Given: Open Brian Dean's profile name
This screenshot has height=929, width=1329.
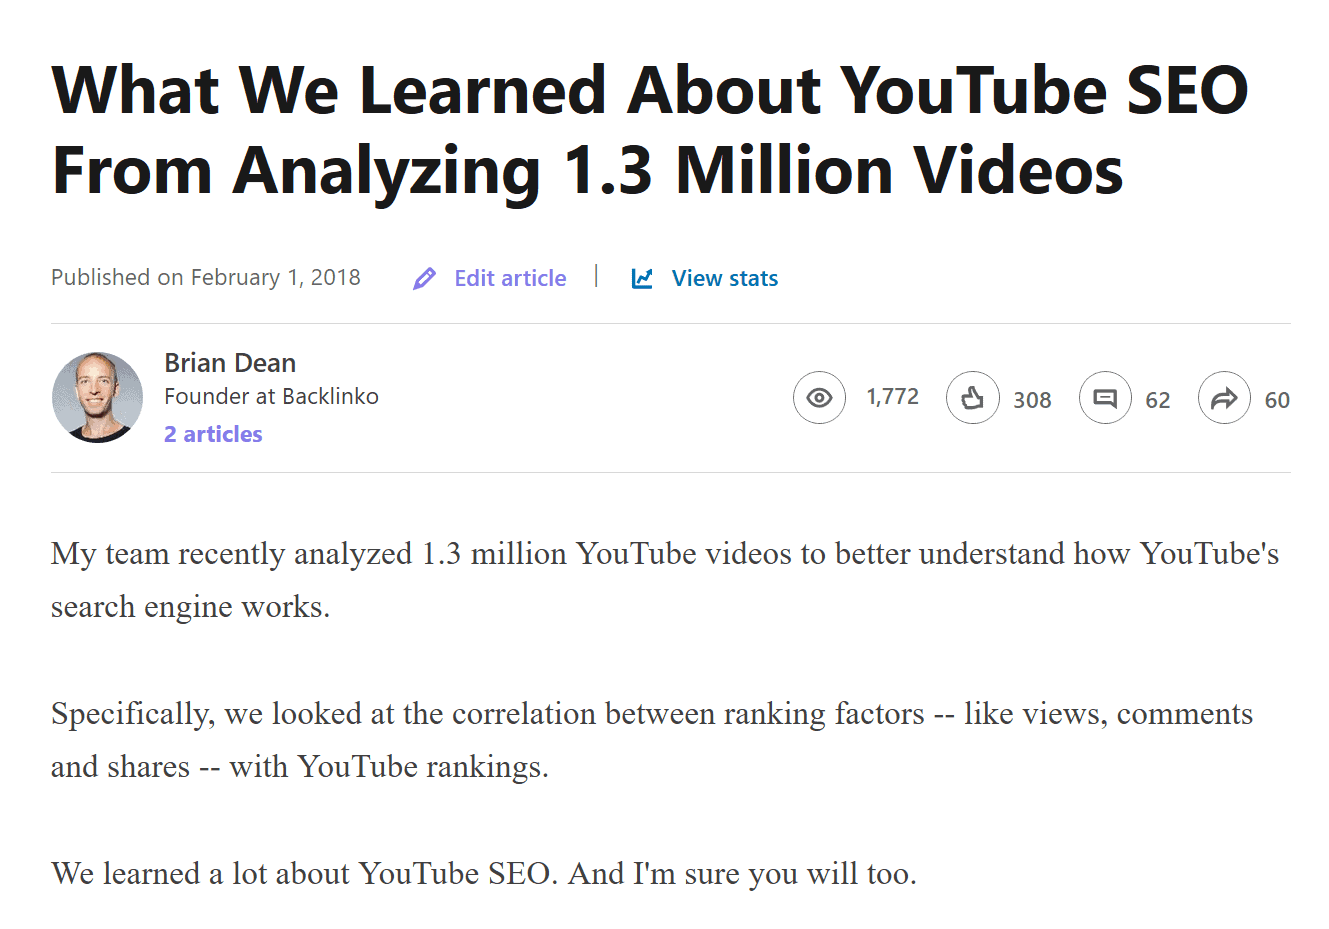Looking at the screenshot, I should [230, 362].
